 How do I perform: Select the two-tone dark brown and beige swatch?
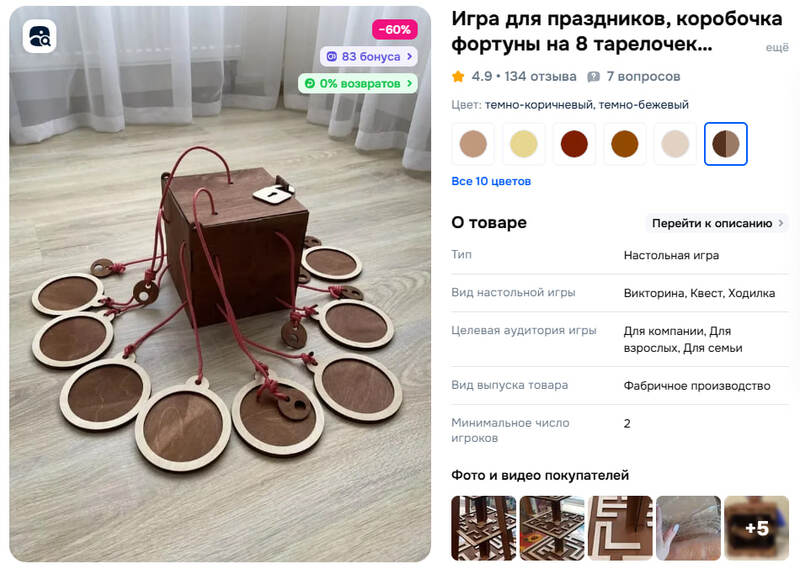pyautogui.click(x=726, y=144)
